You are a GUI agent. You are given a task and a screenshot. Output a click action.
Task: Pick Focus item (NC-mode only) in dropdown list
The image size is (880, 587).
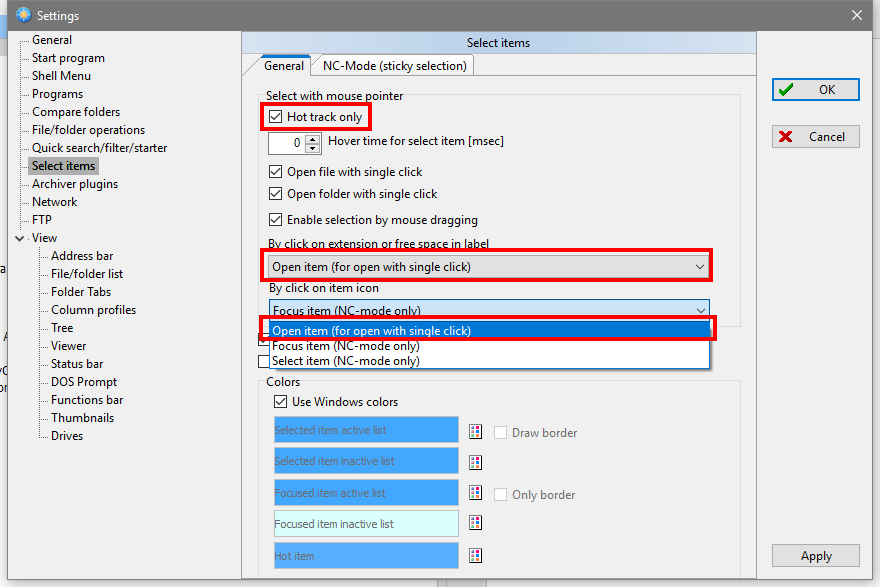point(346,346)
